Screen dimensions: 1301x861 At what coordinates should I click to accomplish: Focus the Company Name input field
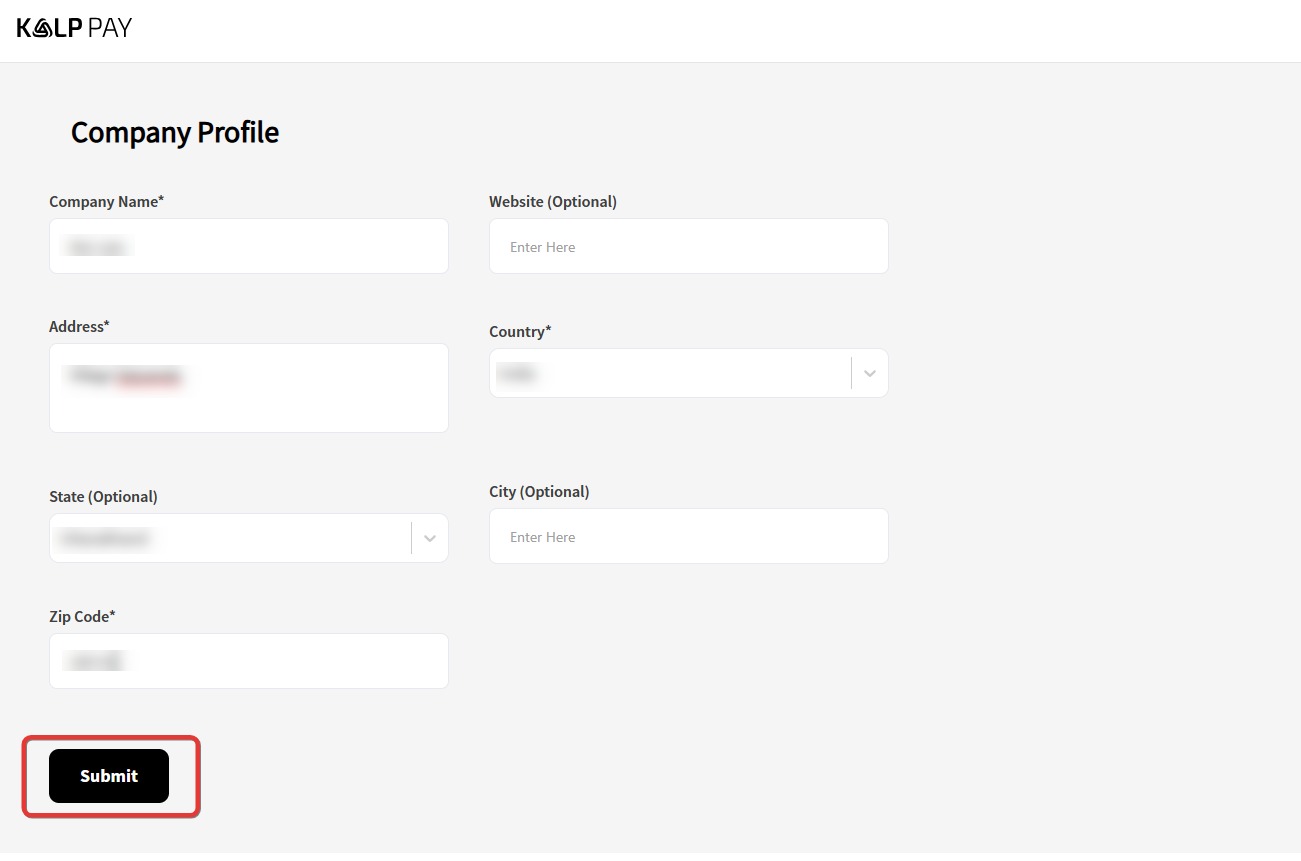pos(248,246)
